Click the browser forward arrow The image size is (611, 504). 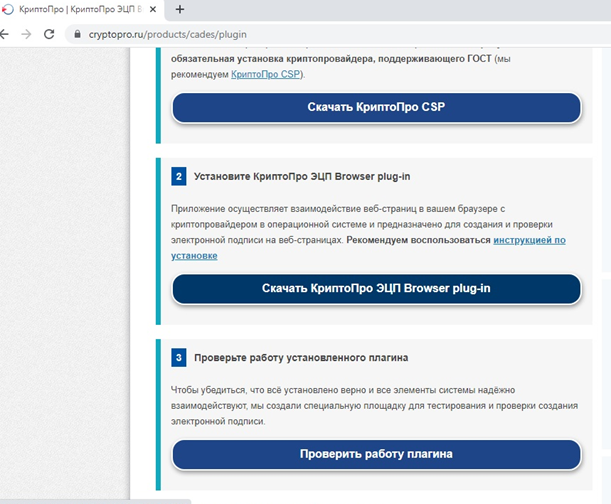coord(26,33)
